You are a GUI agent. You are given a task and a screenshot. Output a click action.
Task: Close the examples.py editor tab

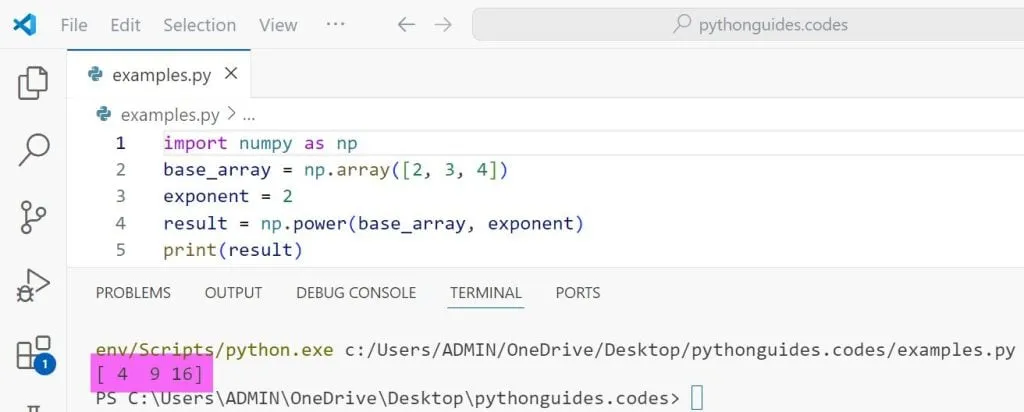point(231,74)
